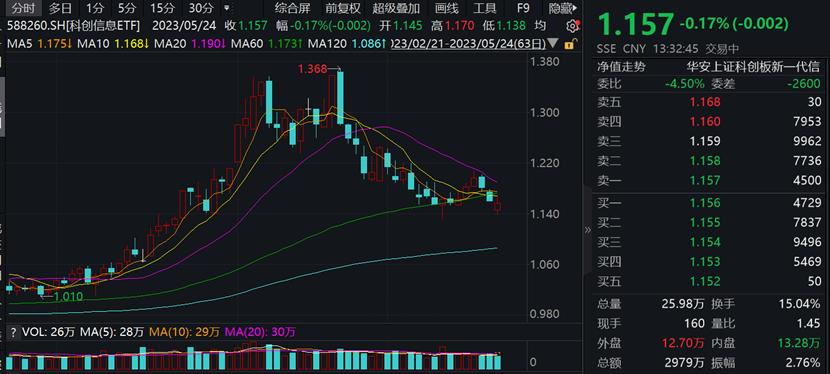The image size is (830, 374).
Task: Switch to 多日 multi-day tab
Action: pos(60,8)
